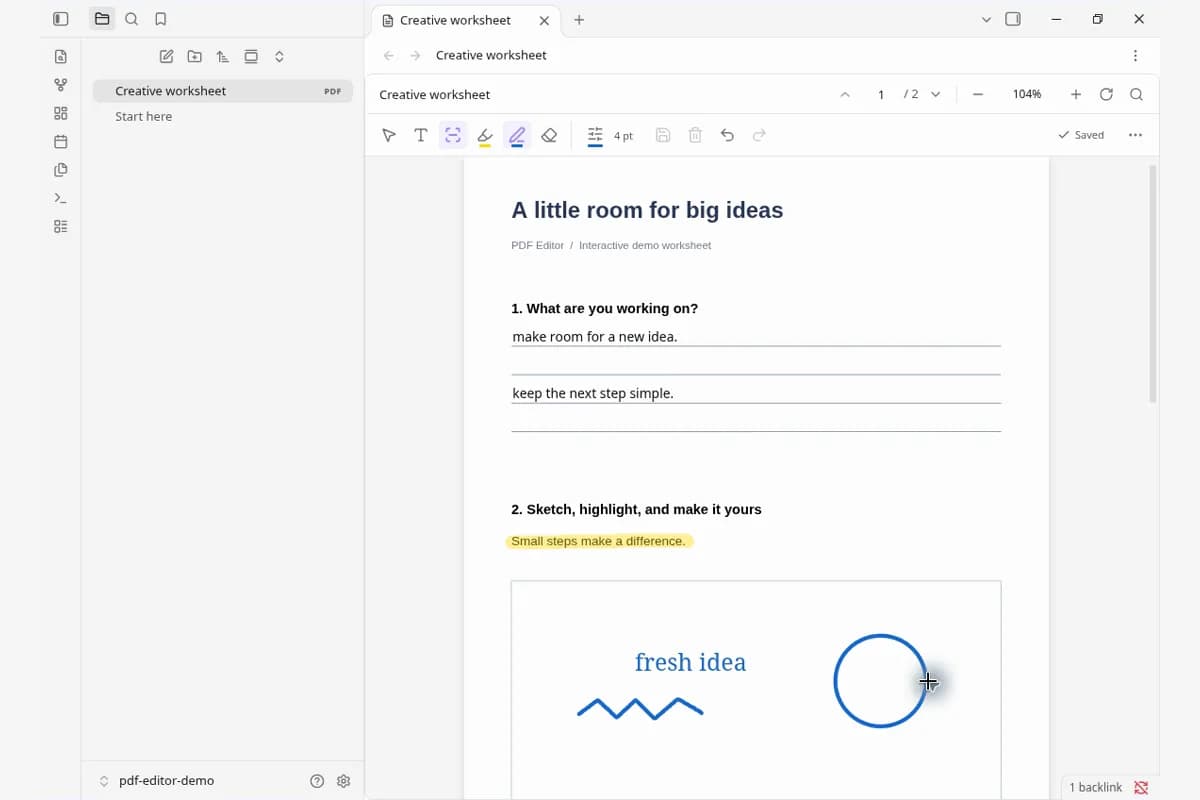Create a new note
Screen dimensions: 1200x800
pos(166,57)
